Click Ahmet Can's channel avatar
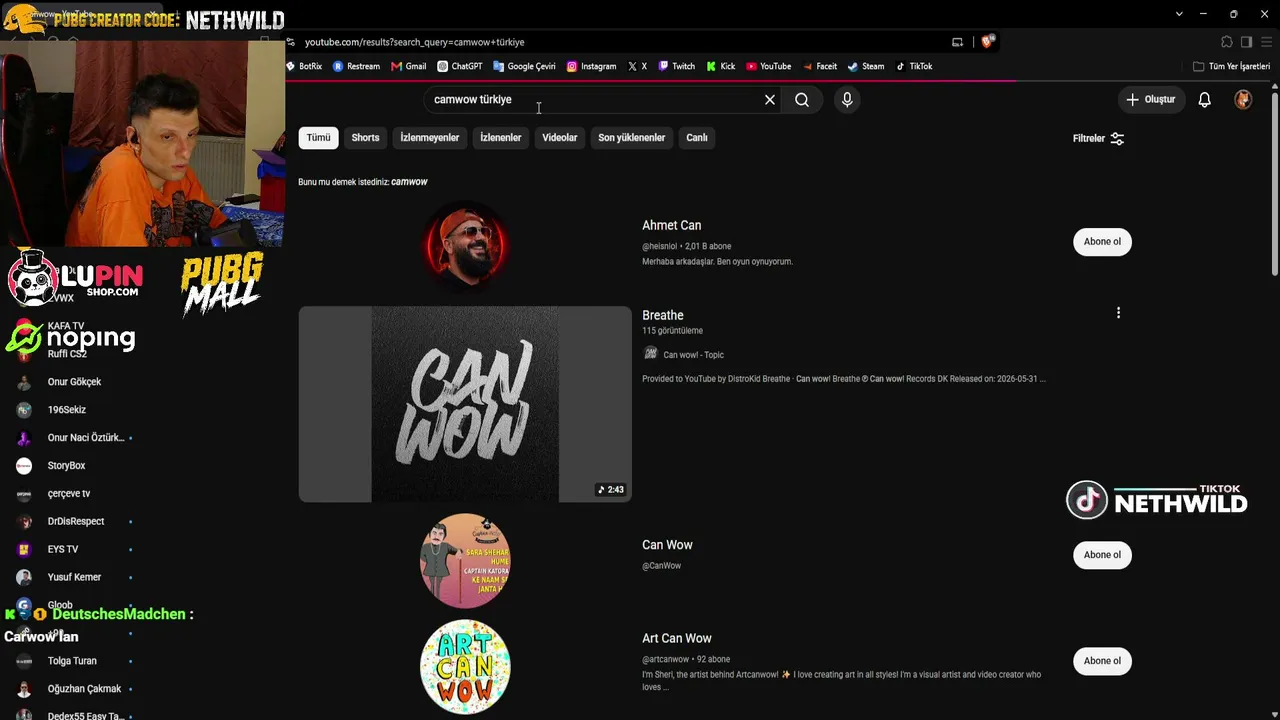 pyautogui.click(x=465, y=245)
